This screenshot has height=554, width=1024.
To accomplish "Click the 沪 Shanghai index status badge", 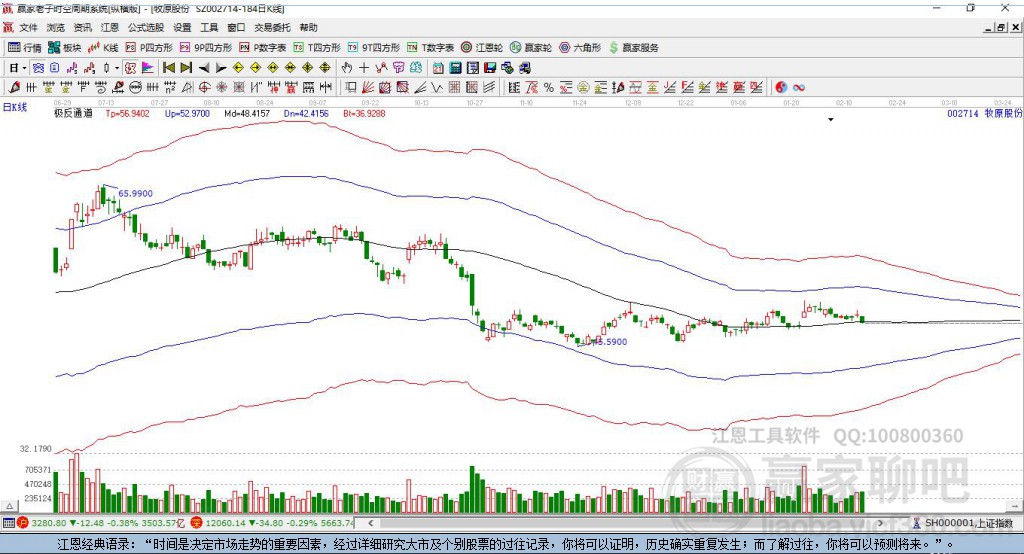I will click(23, 523).
